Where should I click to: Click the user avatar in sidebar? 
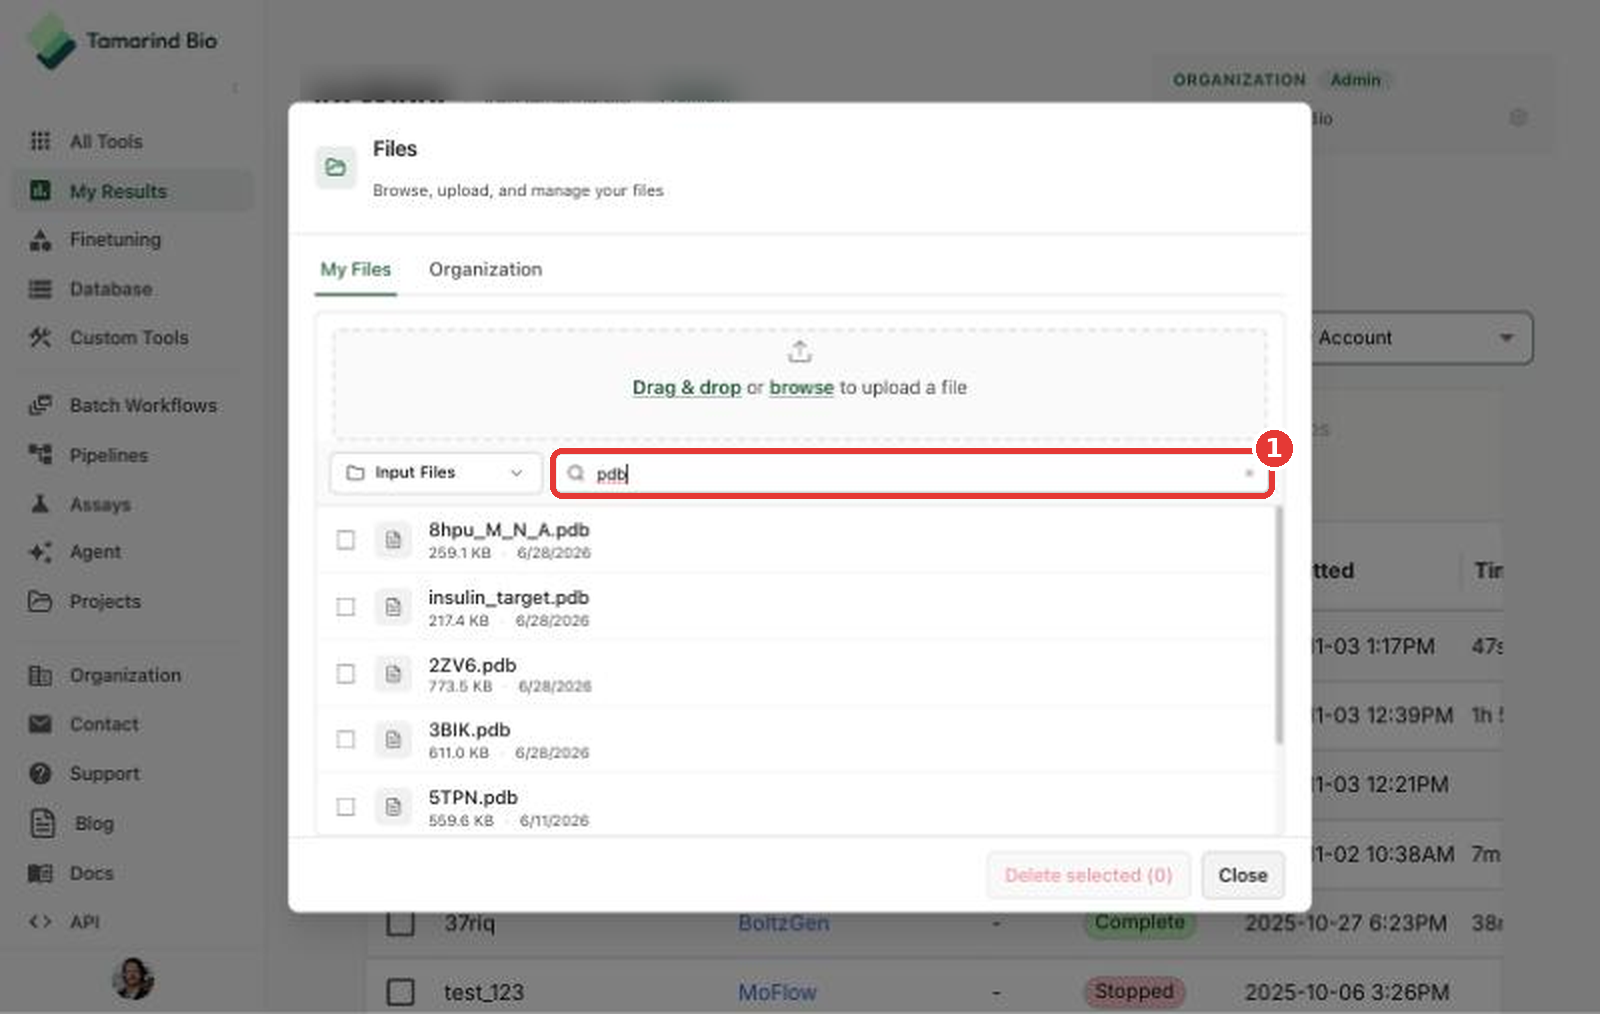[x=133, y=978]
